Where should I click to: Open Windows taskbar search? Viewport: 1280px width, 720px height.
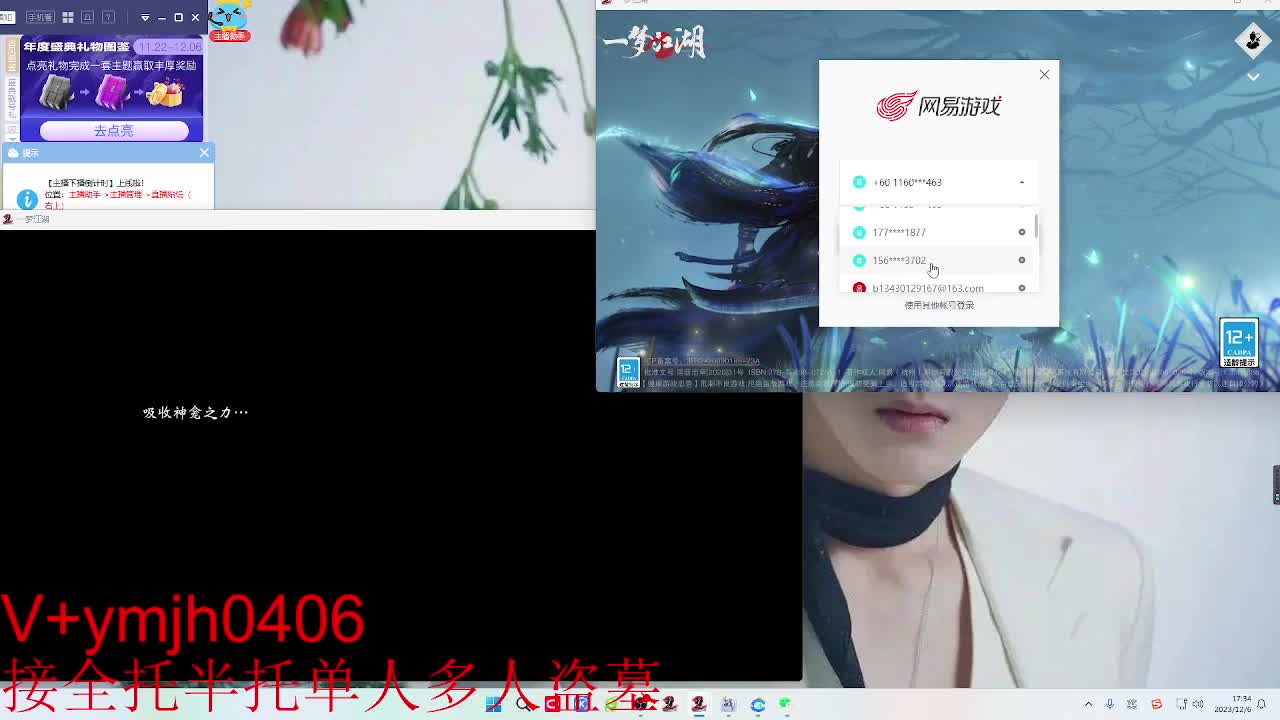coord(524,704)
